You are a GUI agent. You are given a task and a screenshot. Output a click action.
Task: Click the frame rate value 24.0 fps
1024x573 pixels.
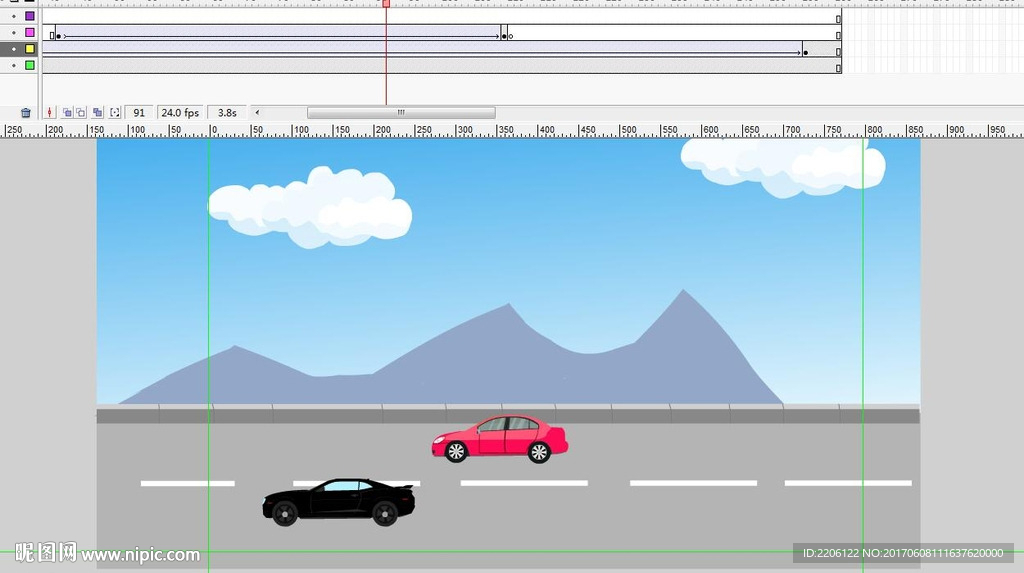180,112
